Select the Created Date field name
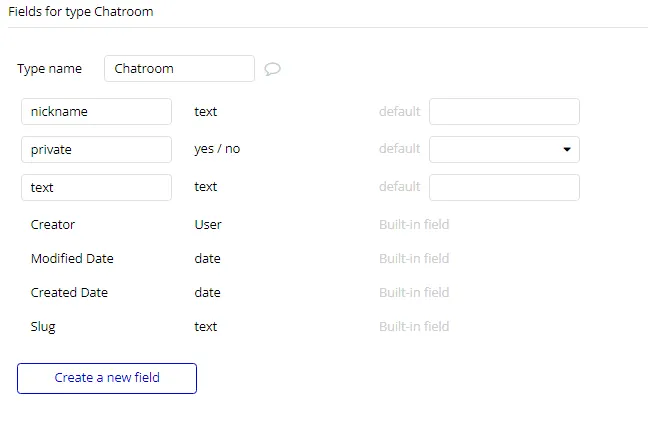The width and height of the screenshot is (648, 436). [x=69, y=293]
